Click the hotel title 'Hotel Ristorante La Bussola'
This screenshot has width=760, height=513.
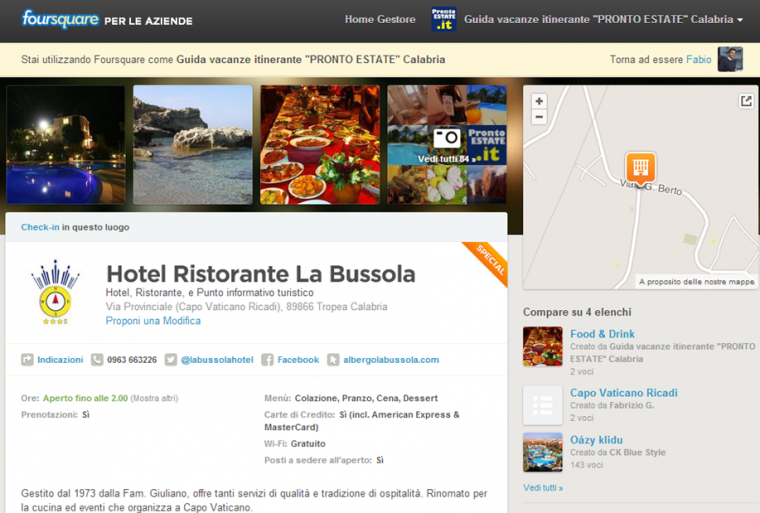click(x=261, y=273)
